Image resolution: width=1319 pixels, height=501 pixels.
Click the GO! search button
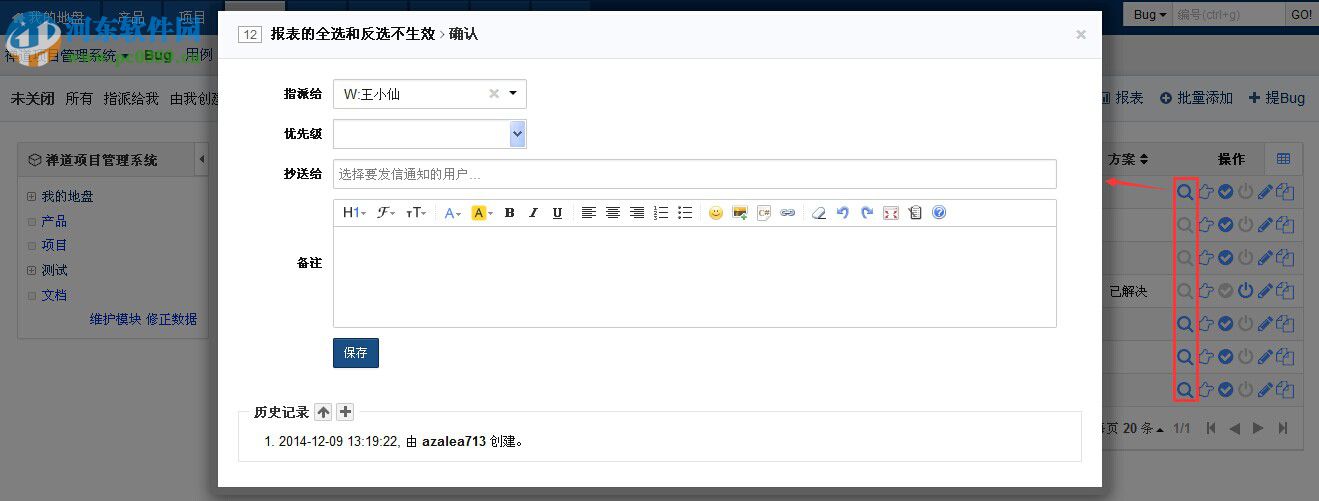1301,14
